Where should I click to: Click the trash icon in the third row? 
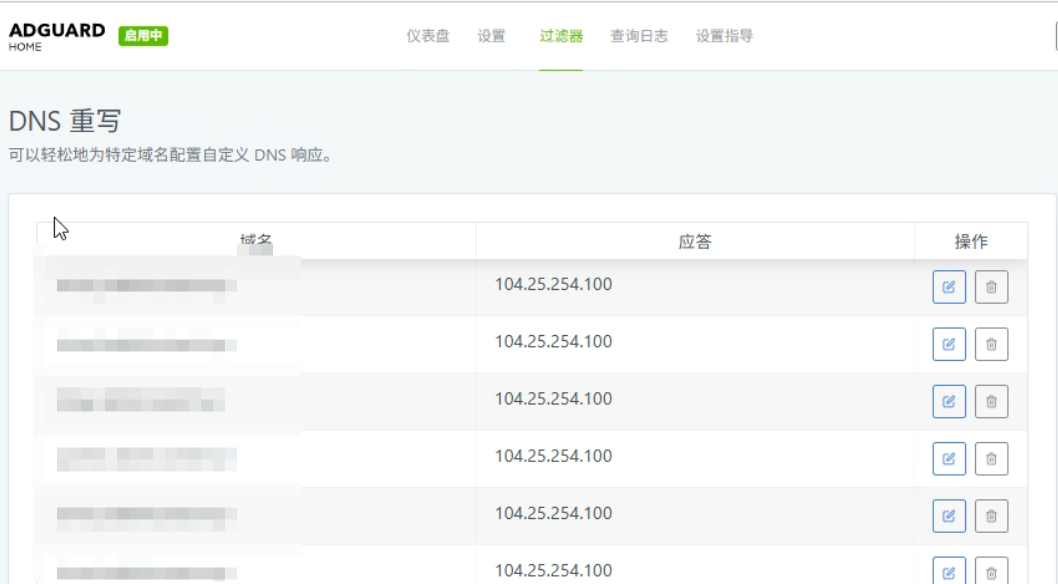pos(990,401)
